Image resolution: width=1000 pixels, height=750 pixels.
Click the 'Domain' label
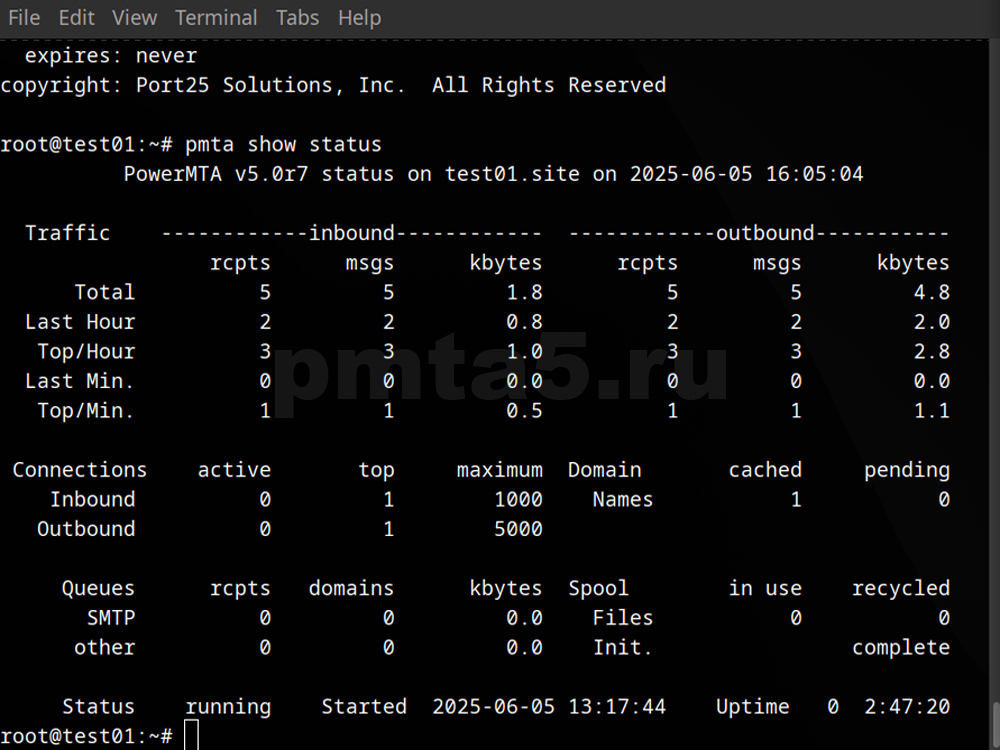point(605,470)
